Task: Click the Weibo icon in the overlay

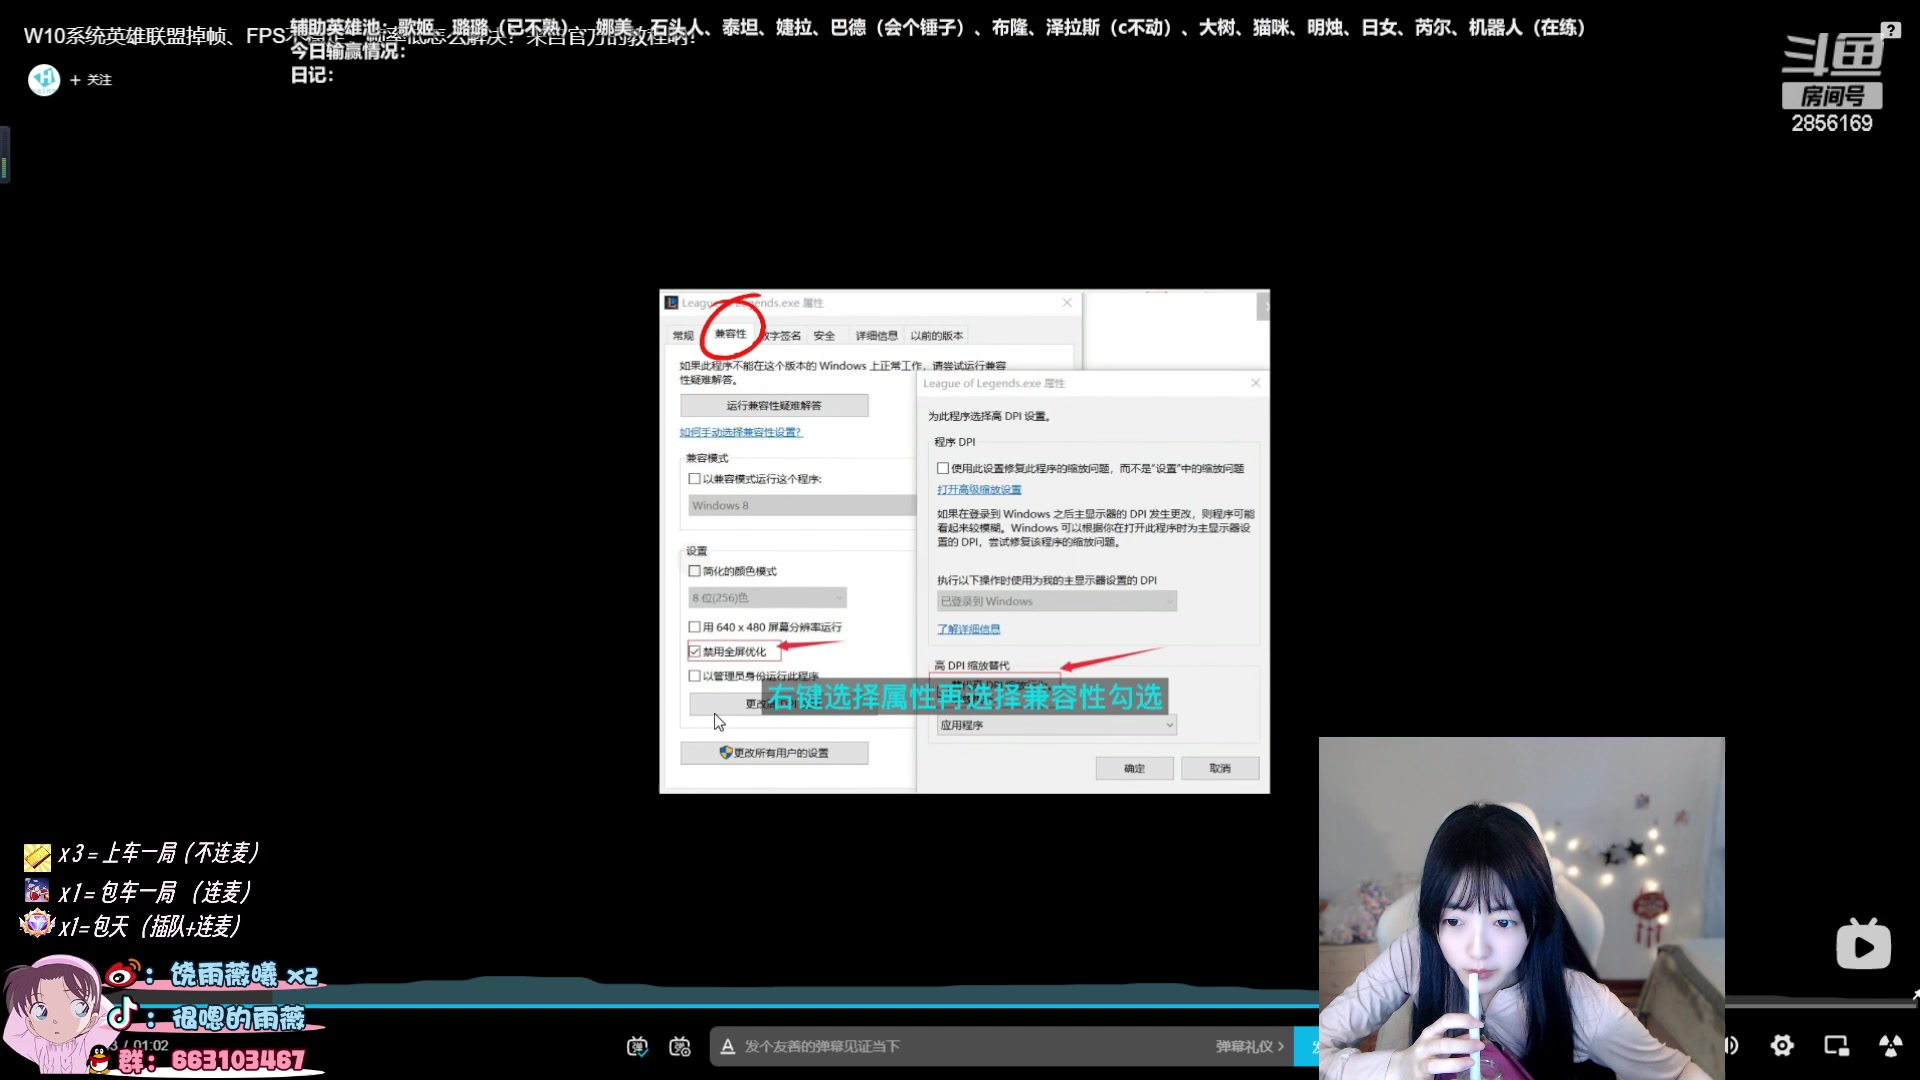Action: (123, 974)
